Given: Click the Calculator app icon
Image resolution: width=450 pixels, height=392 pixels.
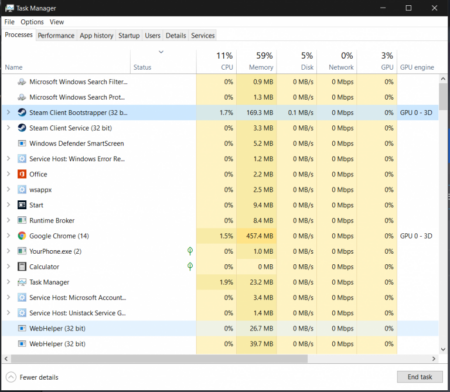Looking at the screenshot, I should [x=22, y=267].
